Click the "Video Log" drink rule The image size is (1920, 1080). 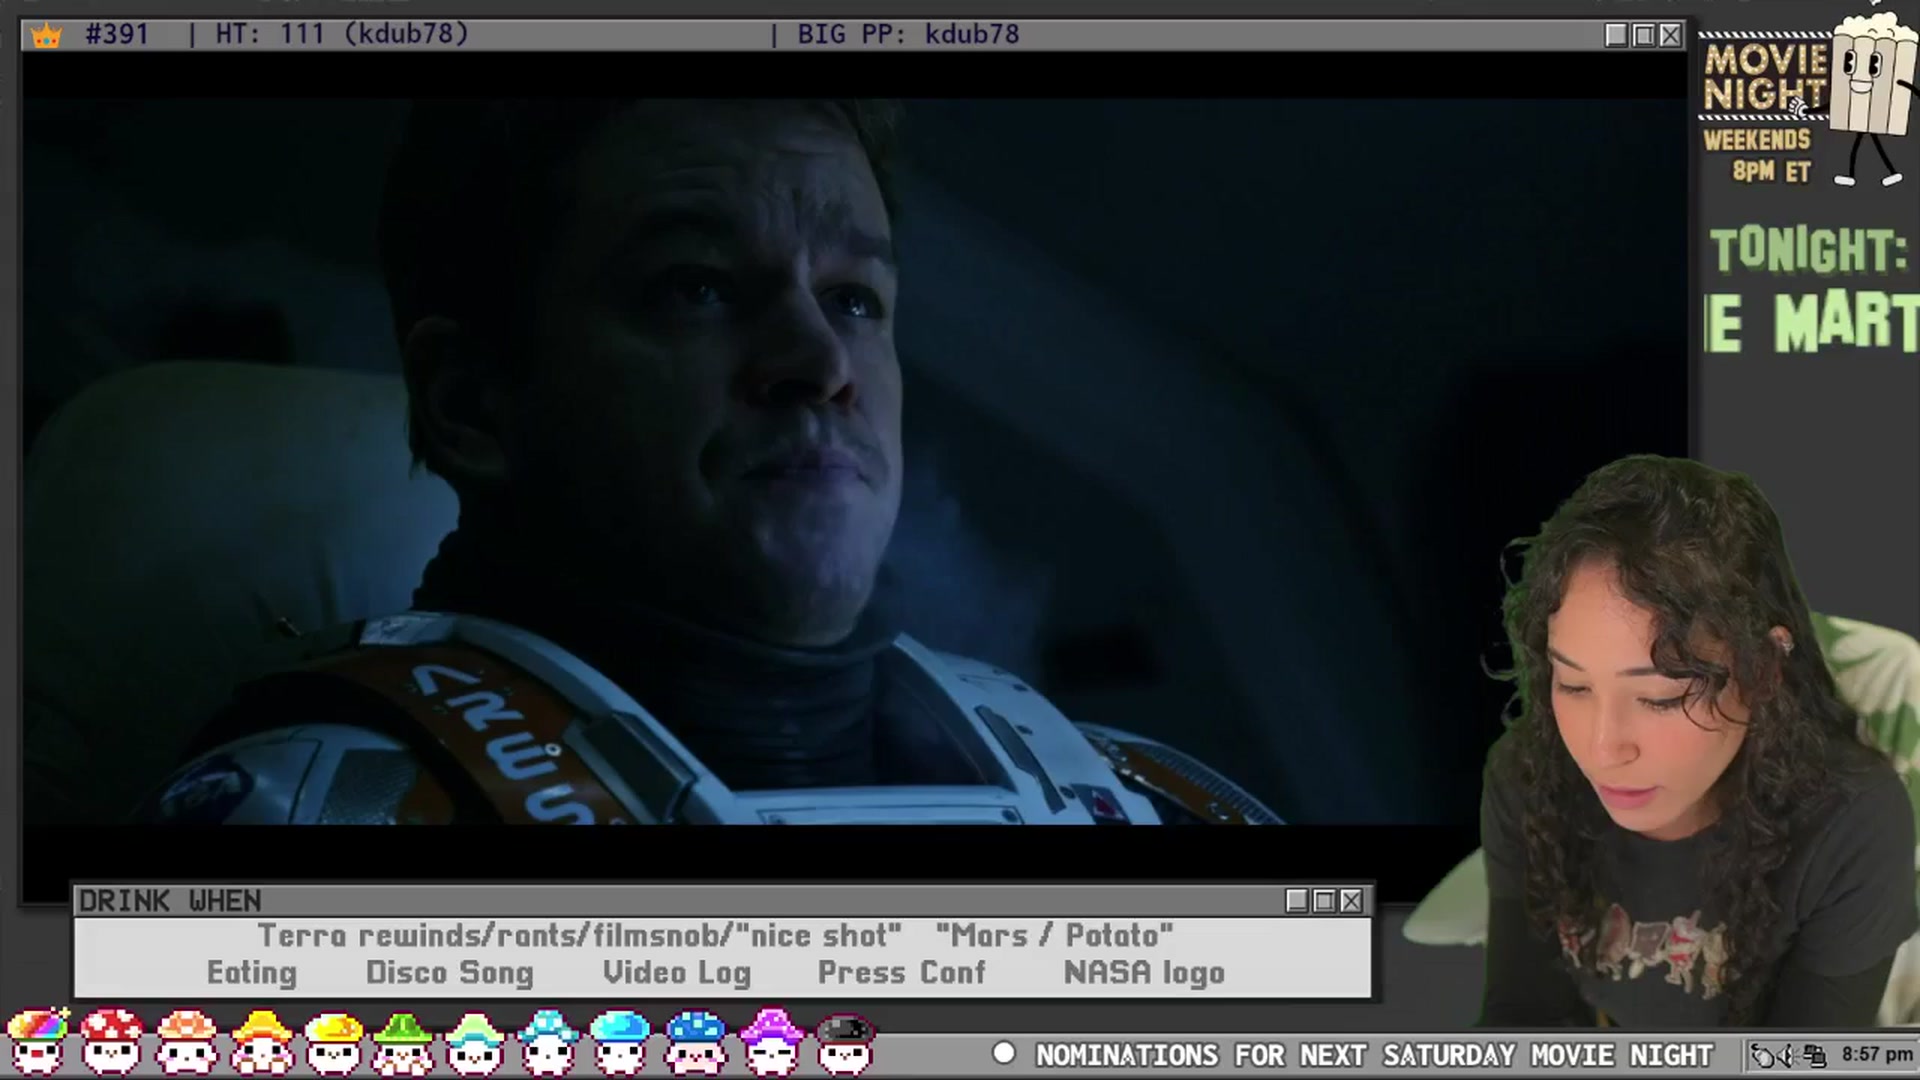coord(676,973)
